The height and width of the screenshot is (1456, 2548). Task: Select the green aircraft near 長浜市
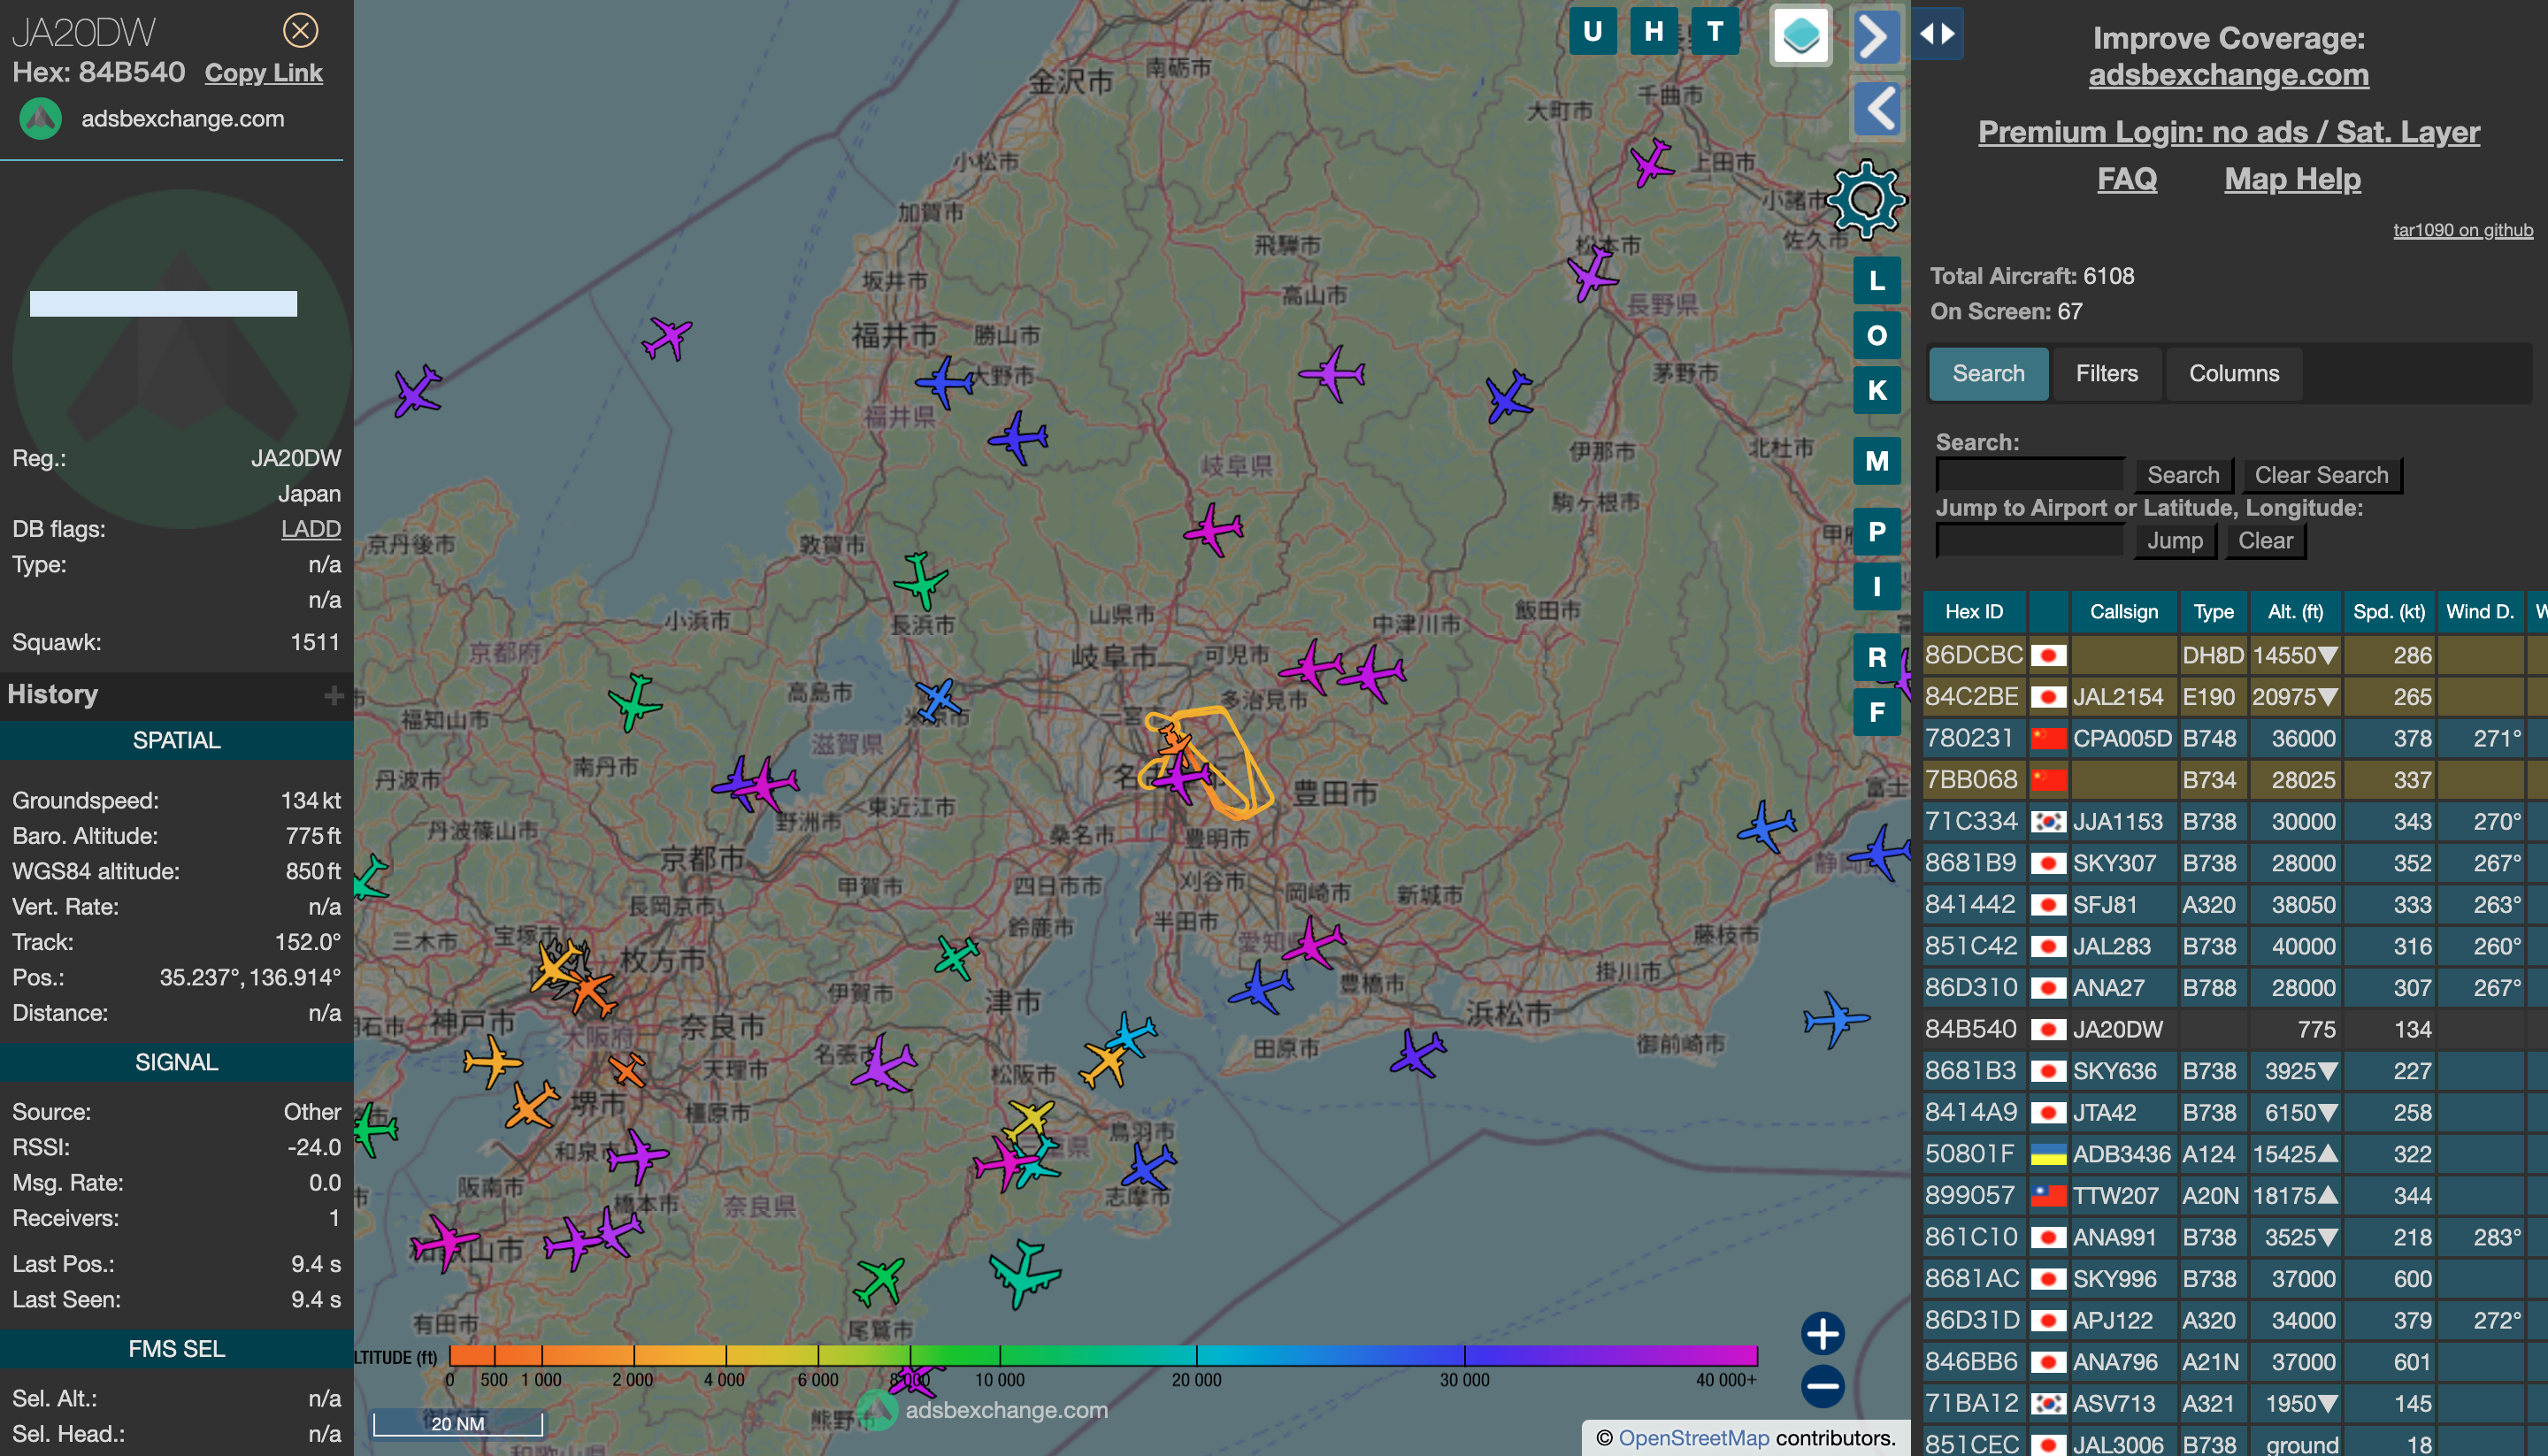coord(920,580)
